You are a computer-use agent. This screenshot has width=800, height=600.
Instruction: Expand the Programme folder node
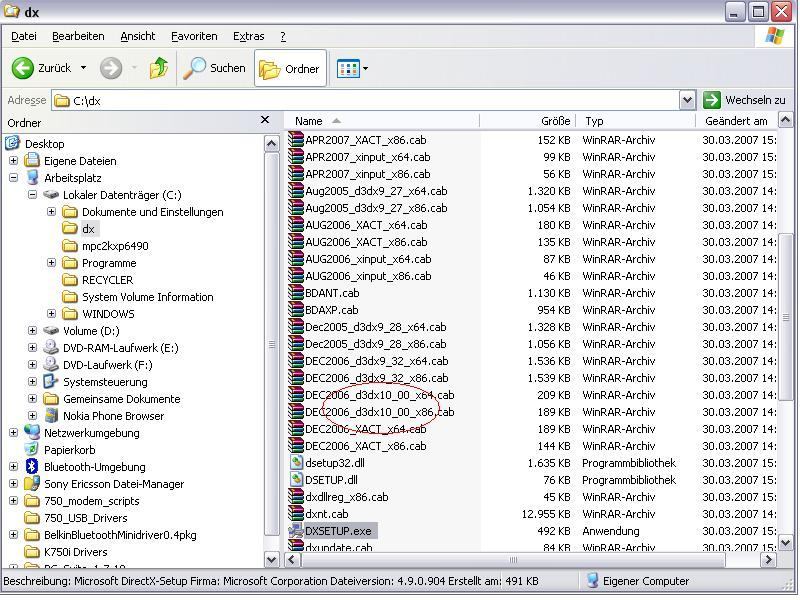52,262
